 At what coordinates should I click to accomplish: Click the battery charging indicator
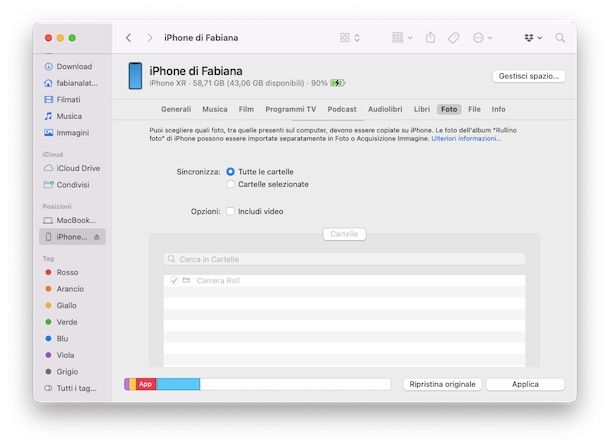[337, 83]
